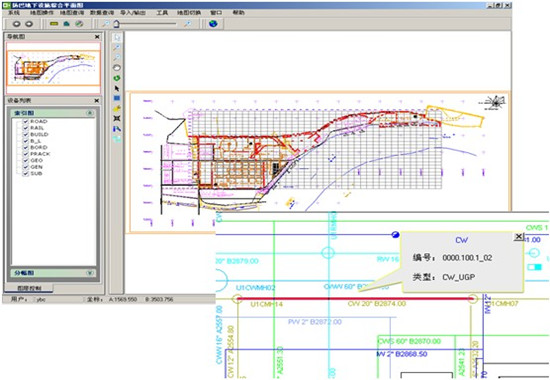Viewport: 550px width, 380px height.
Task: Select the ellipse tool in vertical toolbar
Action: (117, 68)
